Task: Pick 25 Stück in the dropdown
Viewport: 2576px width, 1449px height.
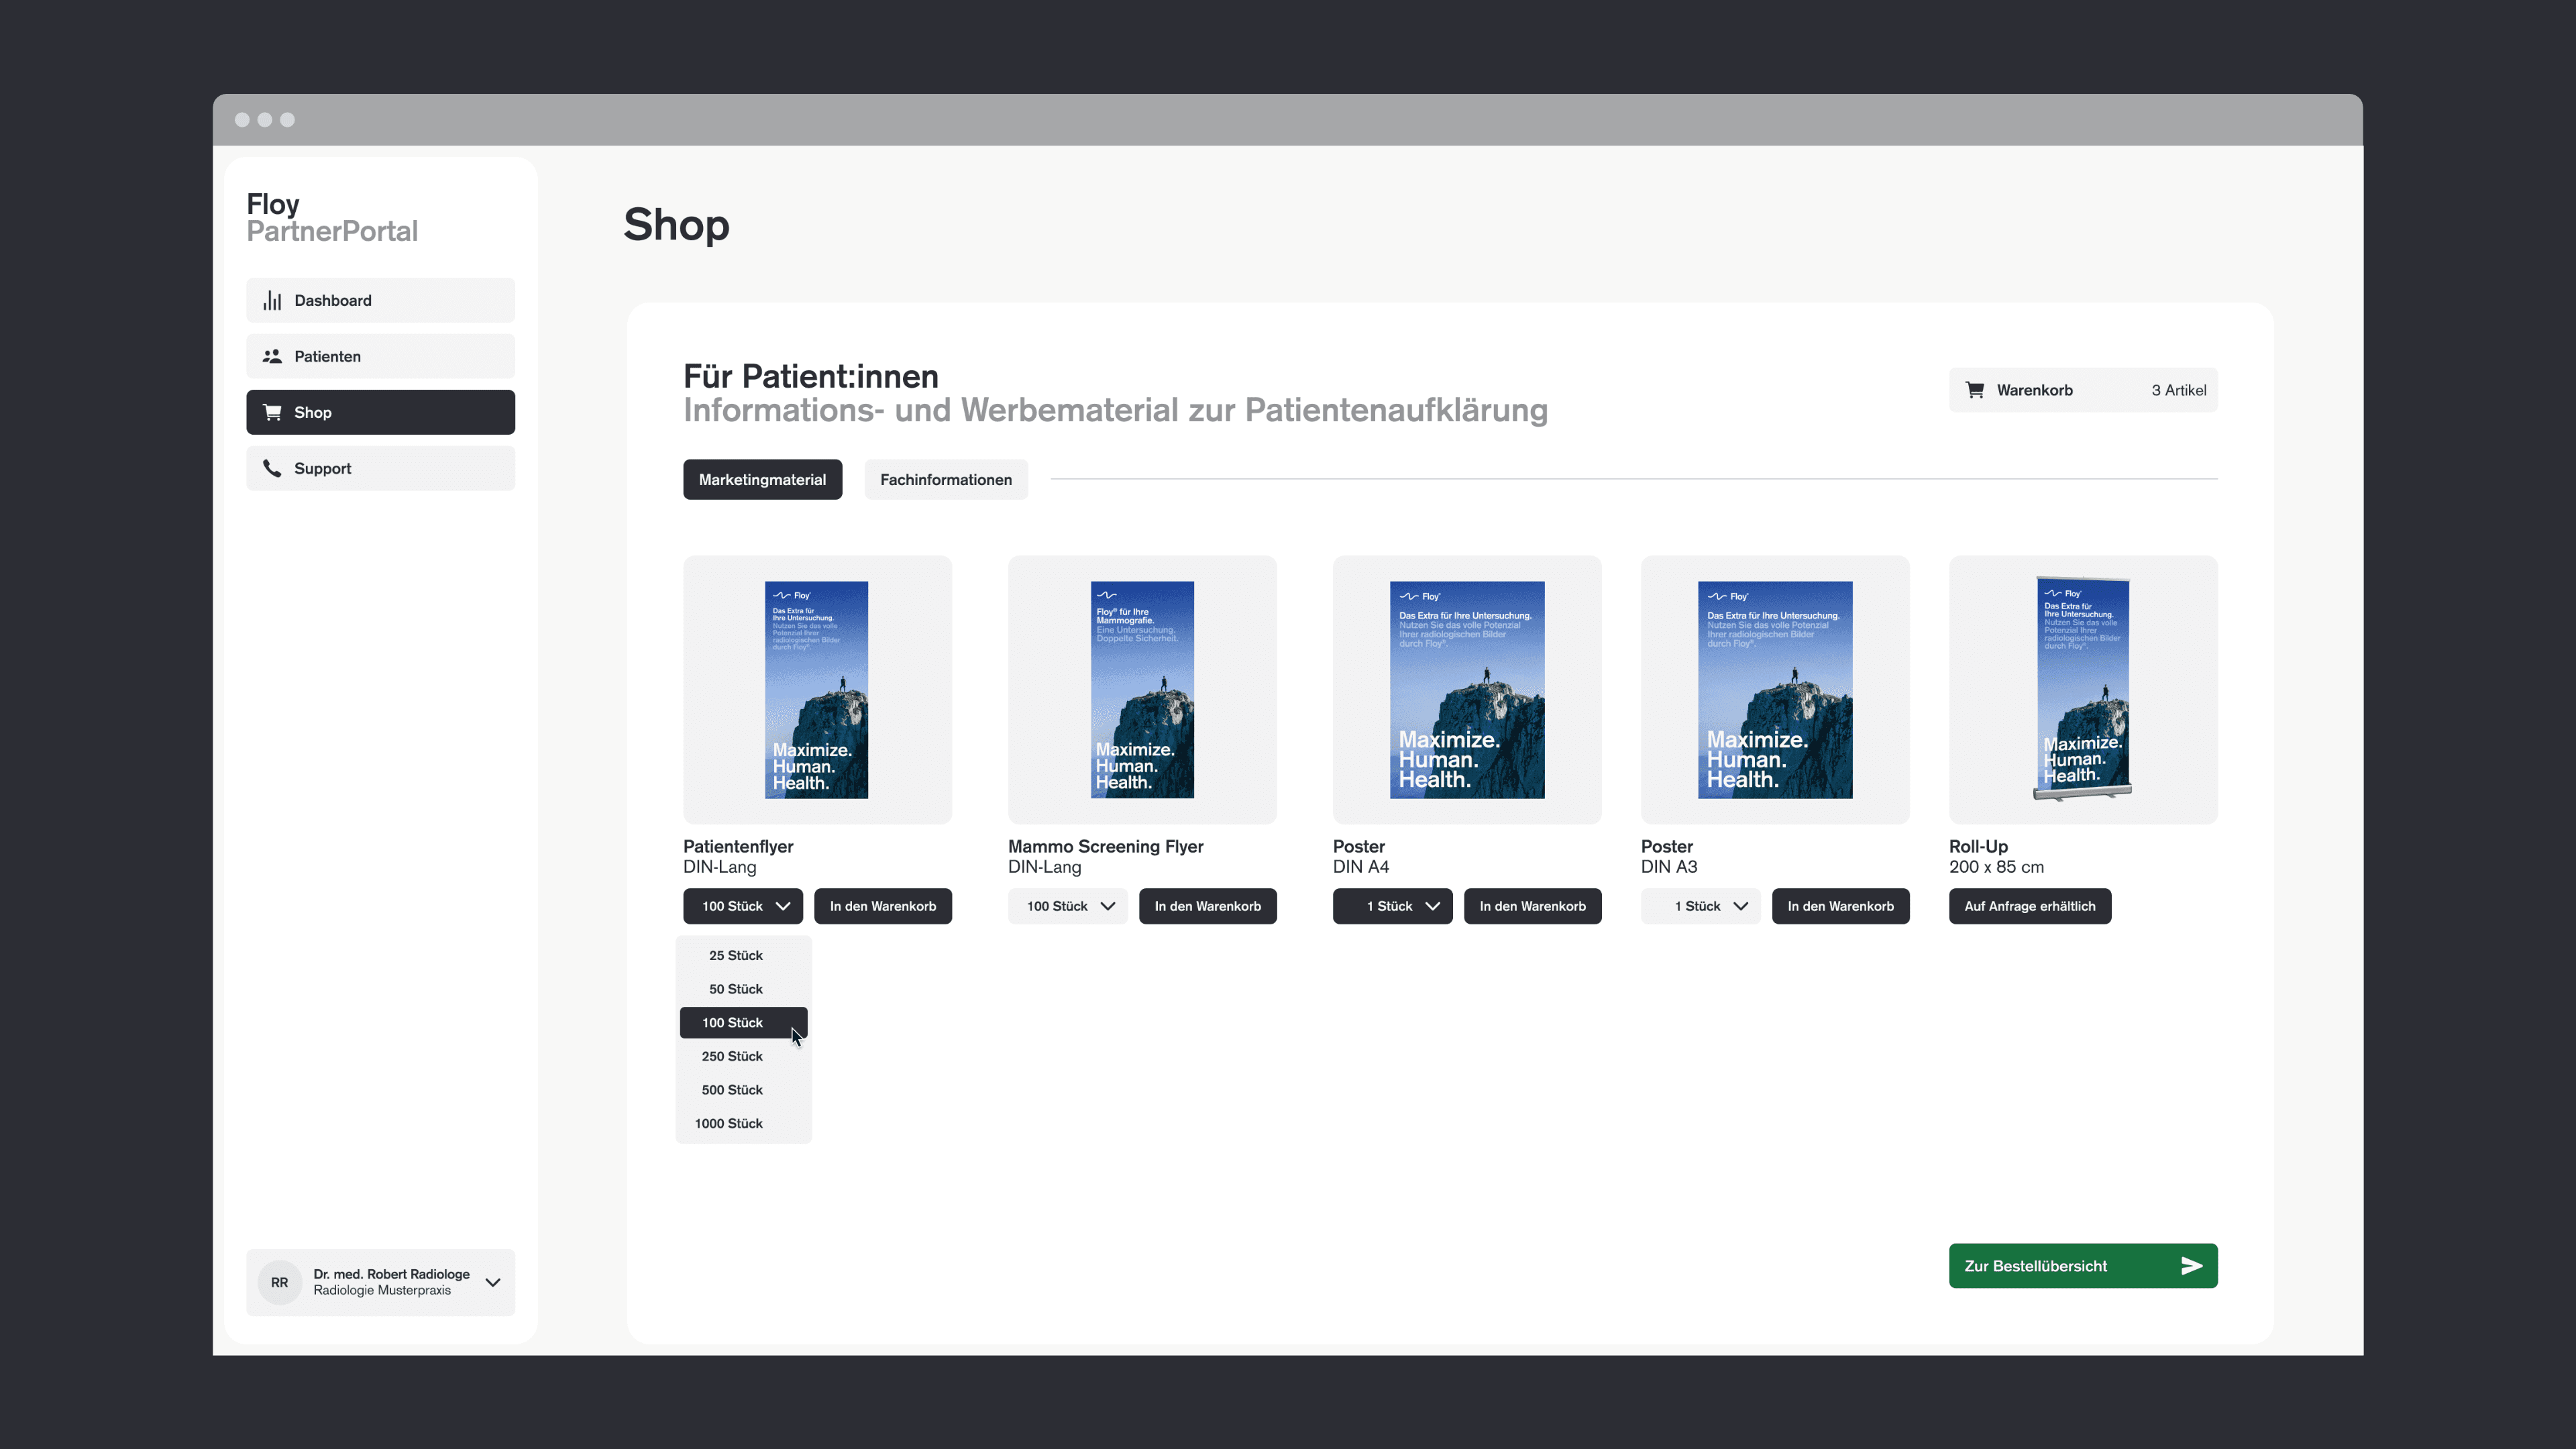Action: [x=736, y=955]
